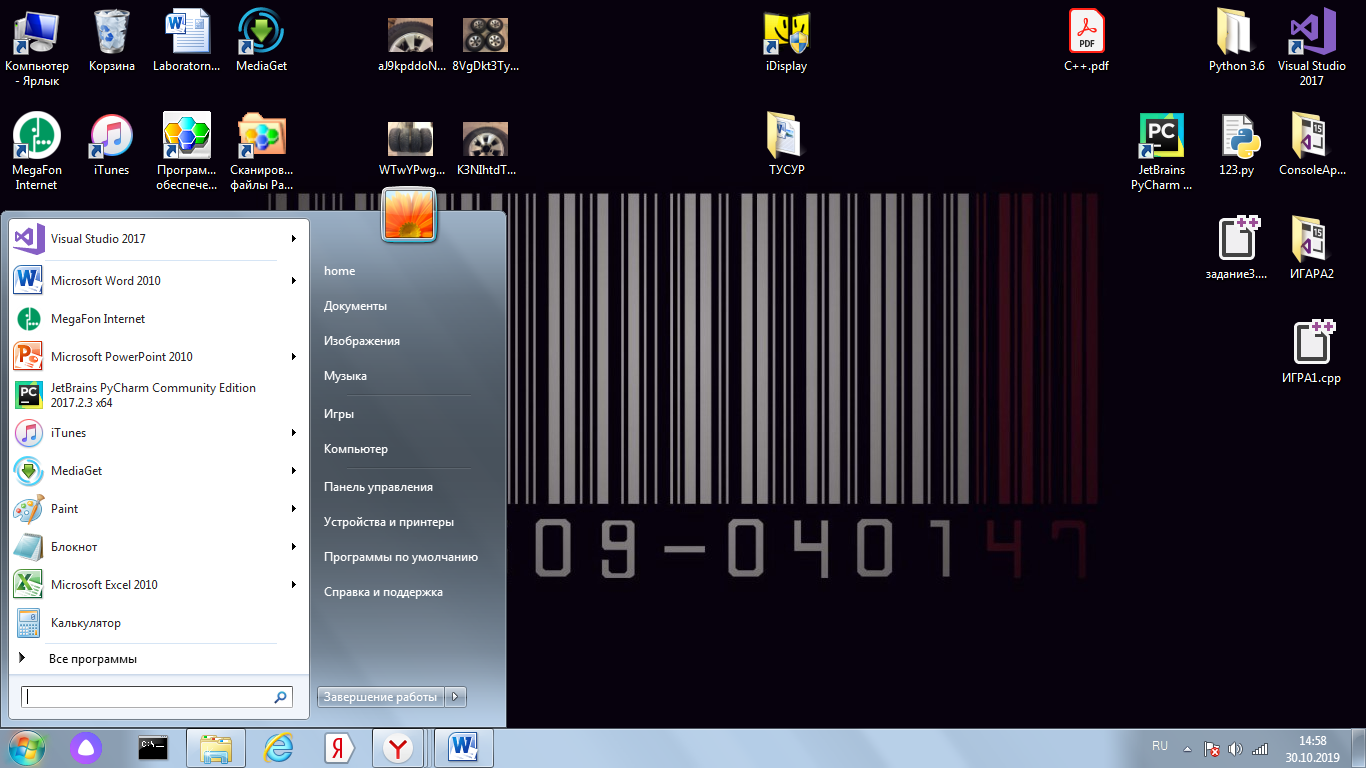Open Программы по умолчанию
Viewport: 1366px width, 768px height.
pyautogui.click(x=400, y=557)
